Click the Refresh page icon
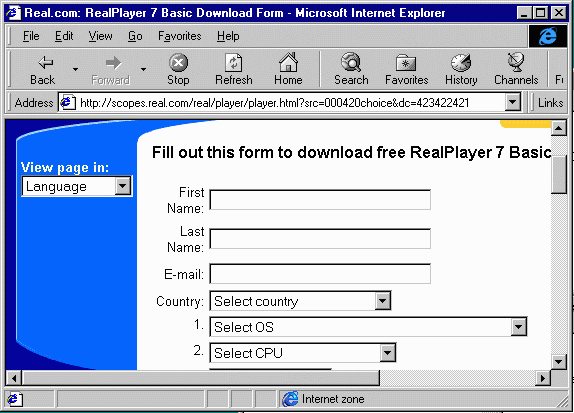 233,63
